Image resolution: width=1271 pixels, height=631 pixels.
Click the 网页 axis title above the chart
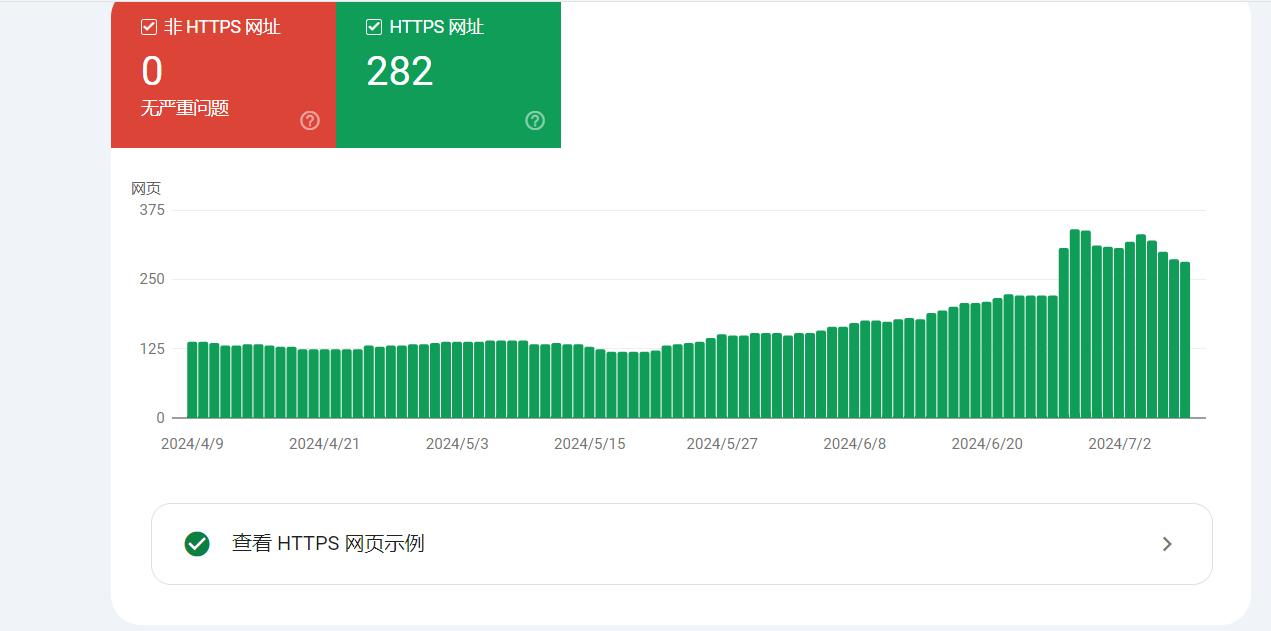146,188
